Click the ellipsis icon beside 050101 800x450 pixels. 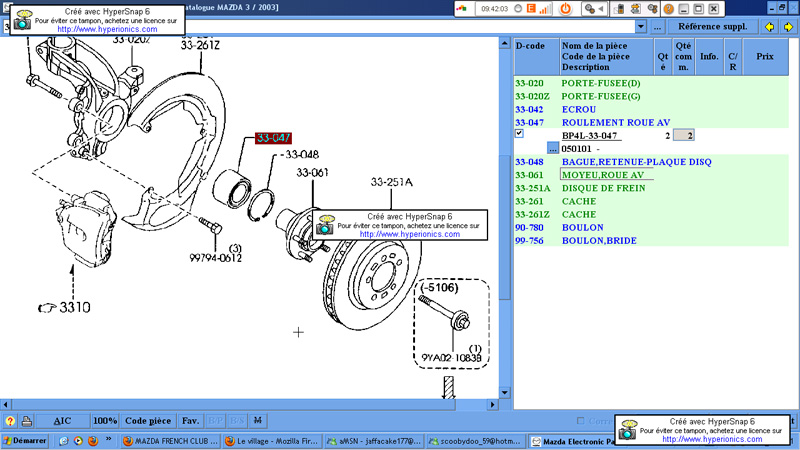pos(553,148)
